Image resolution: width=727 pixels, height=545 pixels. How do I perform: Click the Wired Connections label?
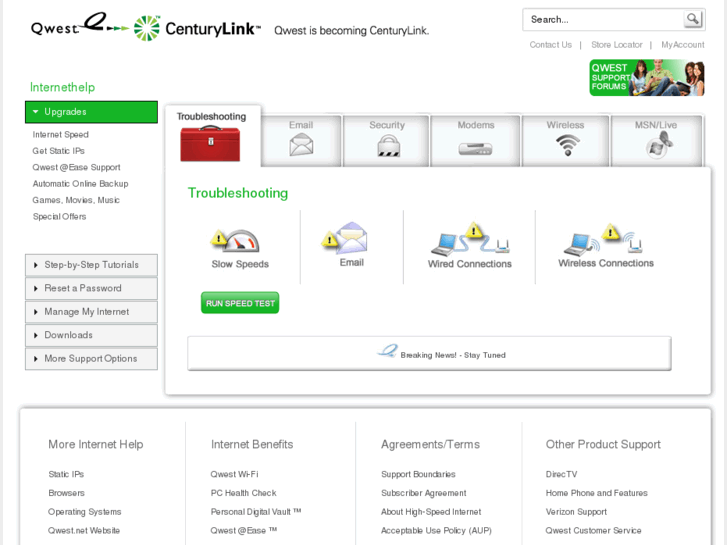coord(470,264)
